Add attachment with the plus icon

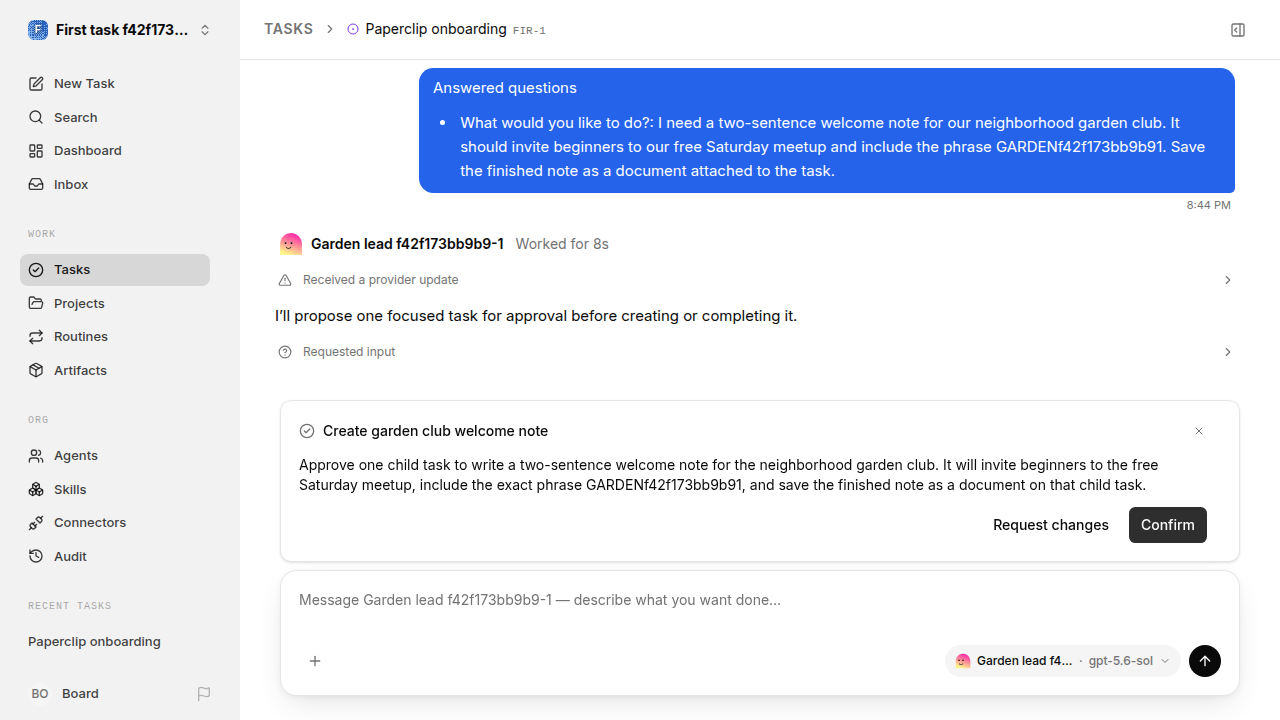point(315,661)
